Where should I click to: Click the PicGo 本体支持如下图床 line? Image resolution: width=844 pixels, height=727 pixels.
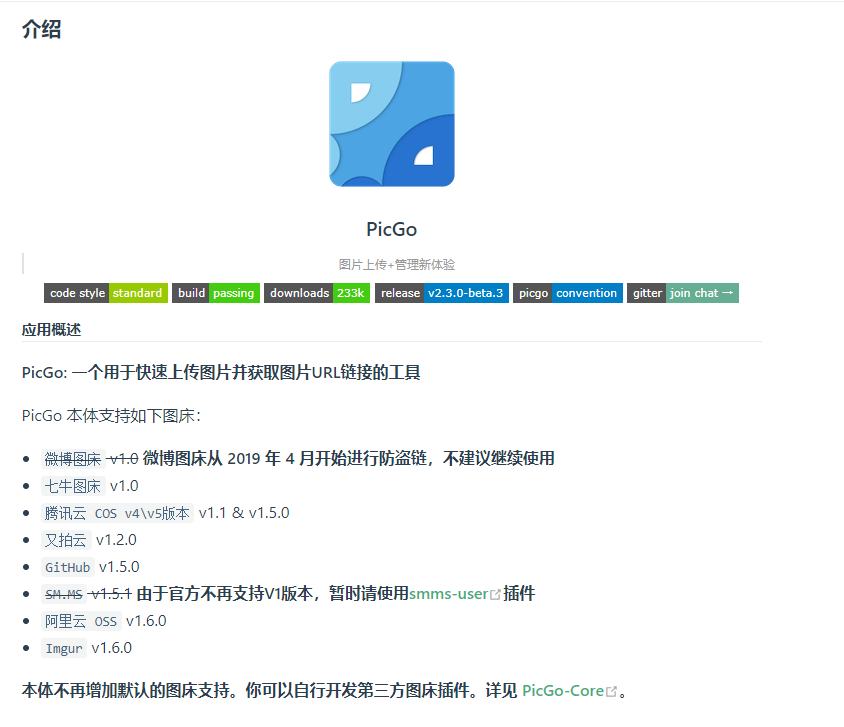point(111,416)
